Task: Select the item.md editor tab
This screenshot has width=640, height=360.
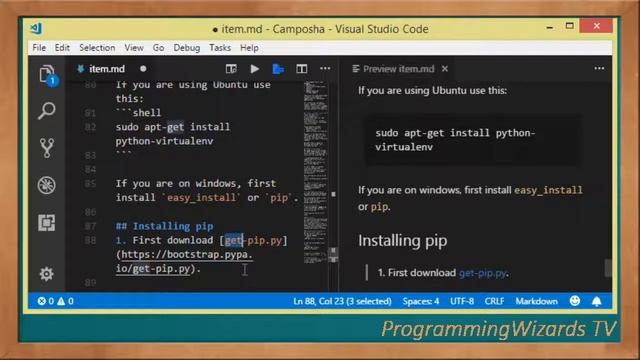Action: [107, 69]
